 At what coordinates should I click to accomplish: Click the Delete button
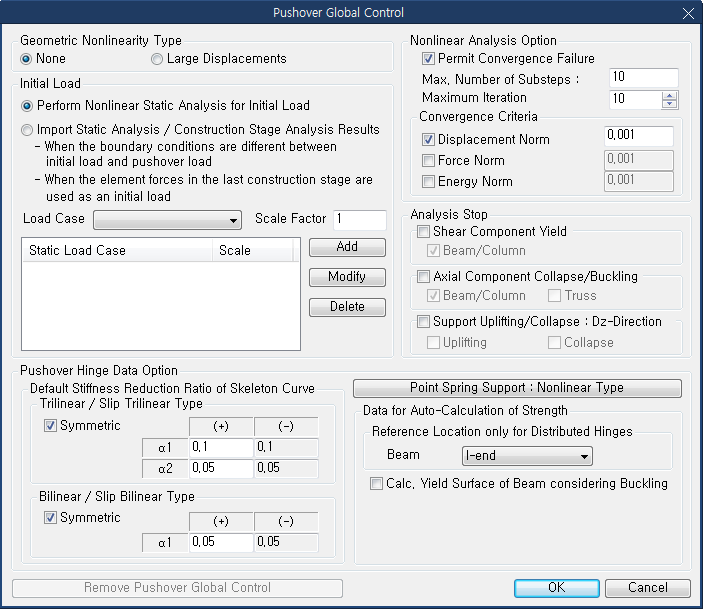click(x=347, y=307)
